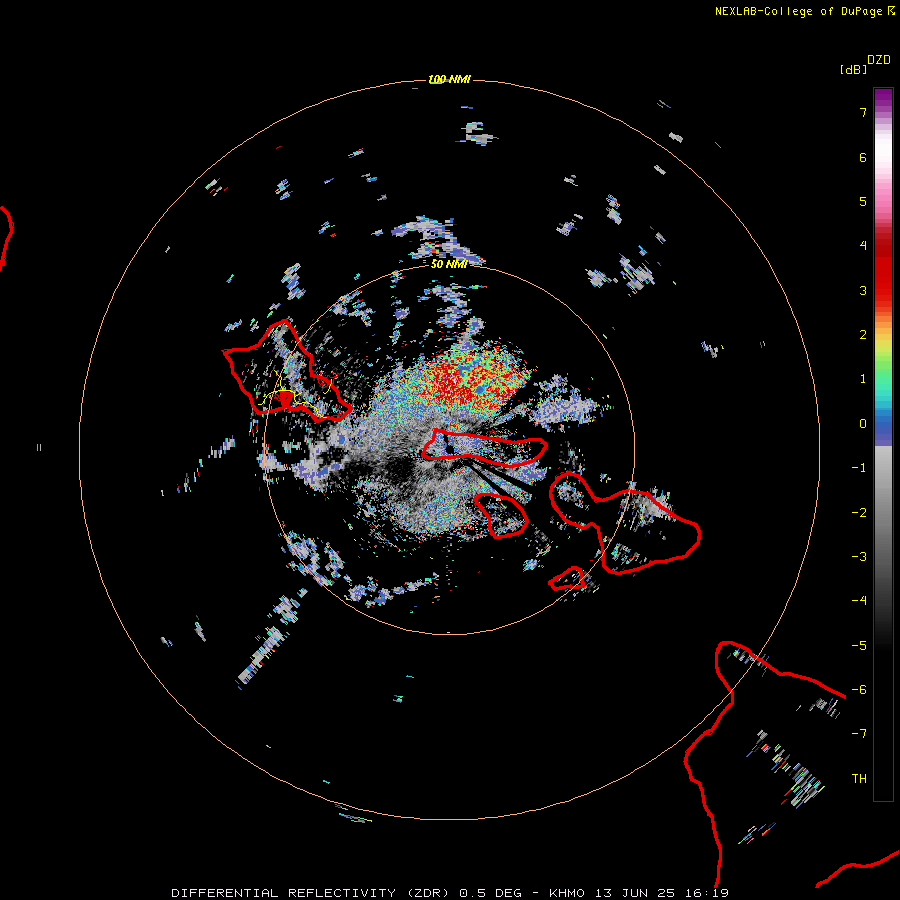Select the 3 dB scale tick label
This screenshot has width=900, height=900.
click(x=863, y=290)
